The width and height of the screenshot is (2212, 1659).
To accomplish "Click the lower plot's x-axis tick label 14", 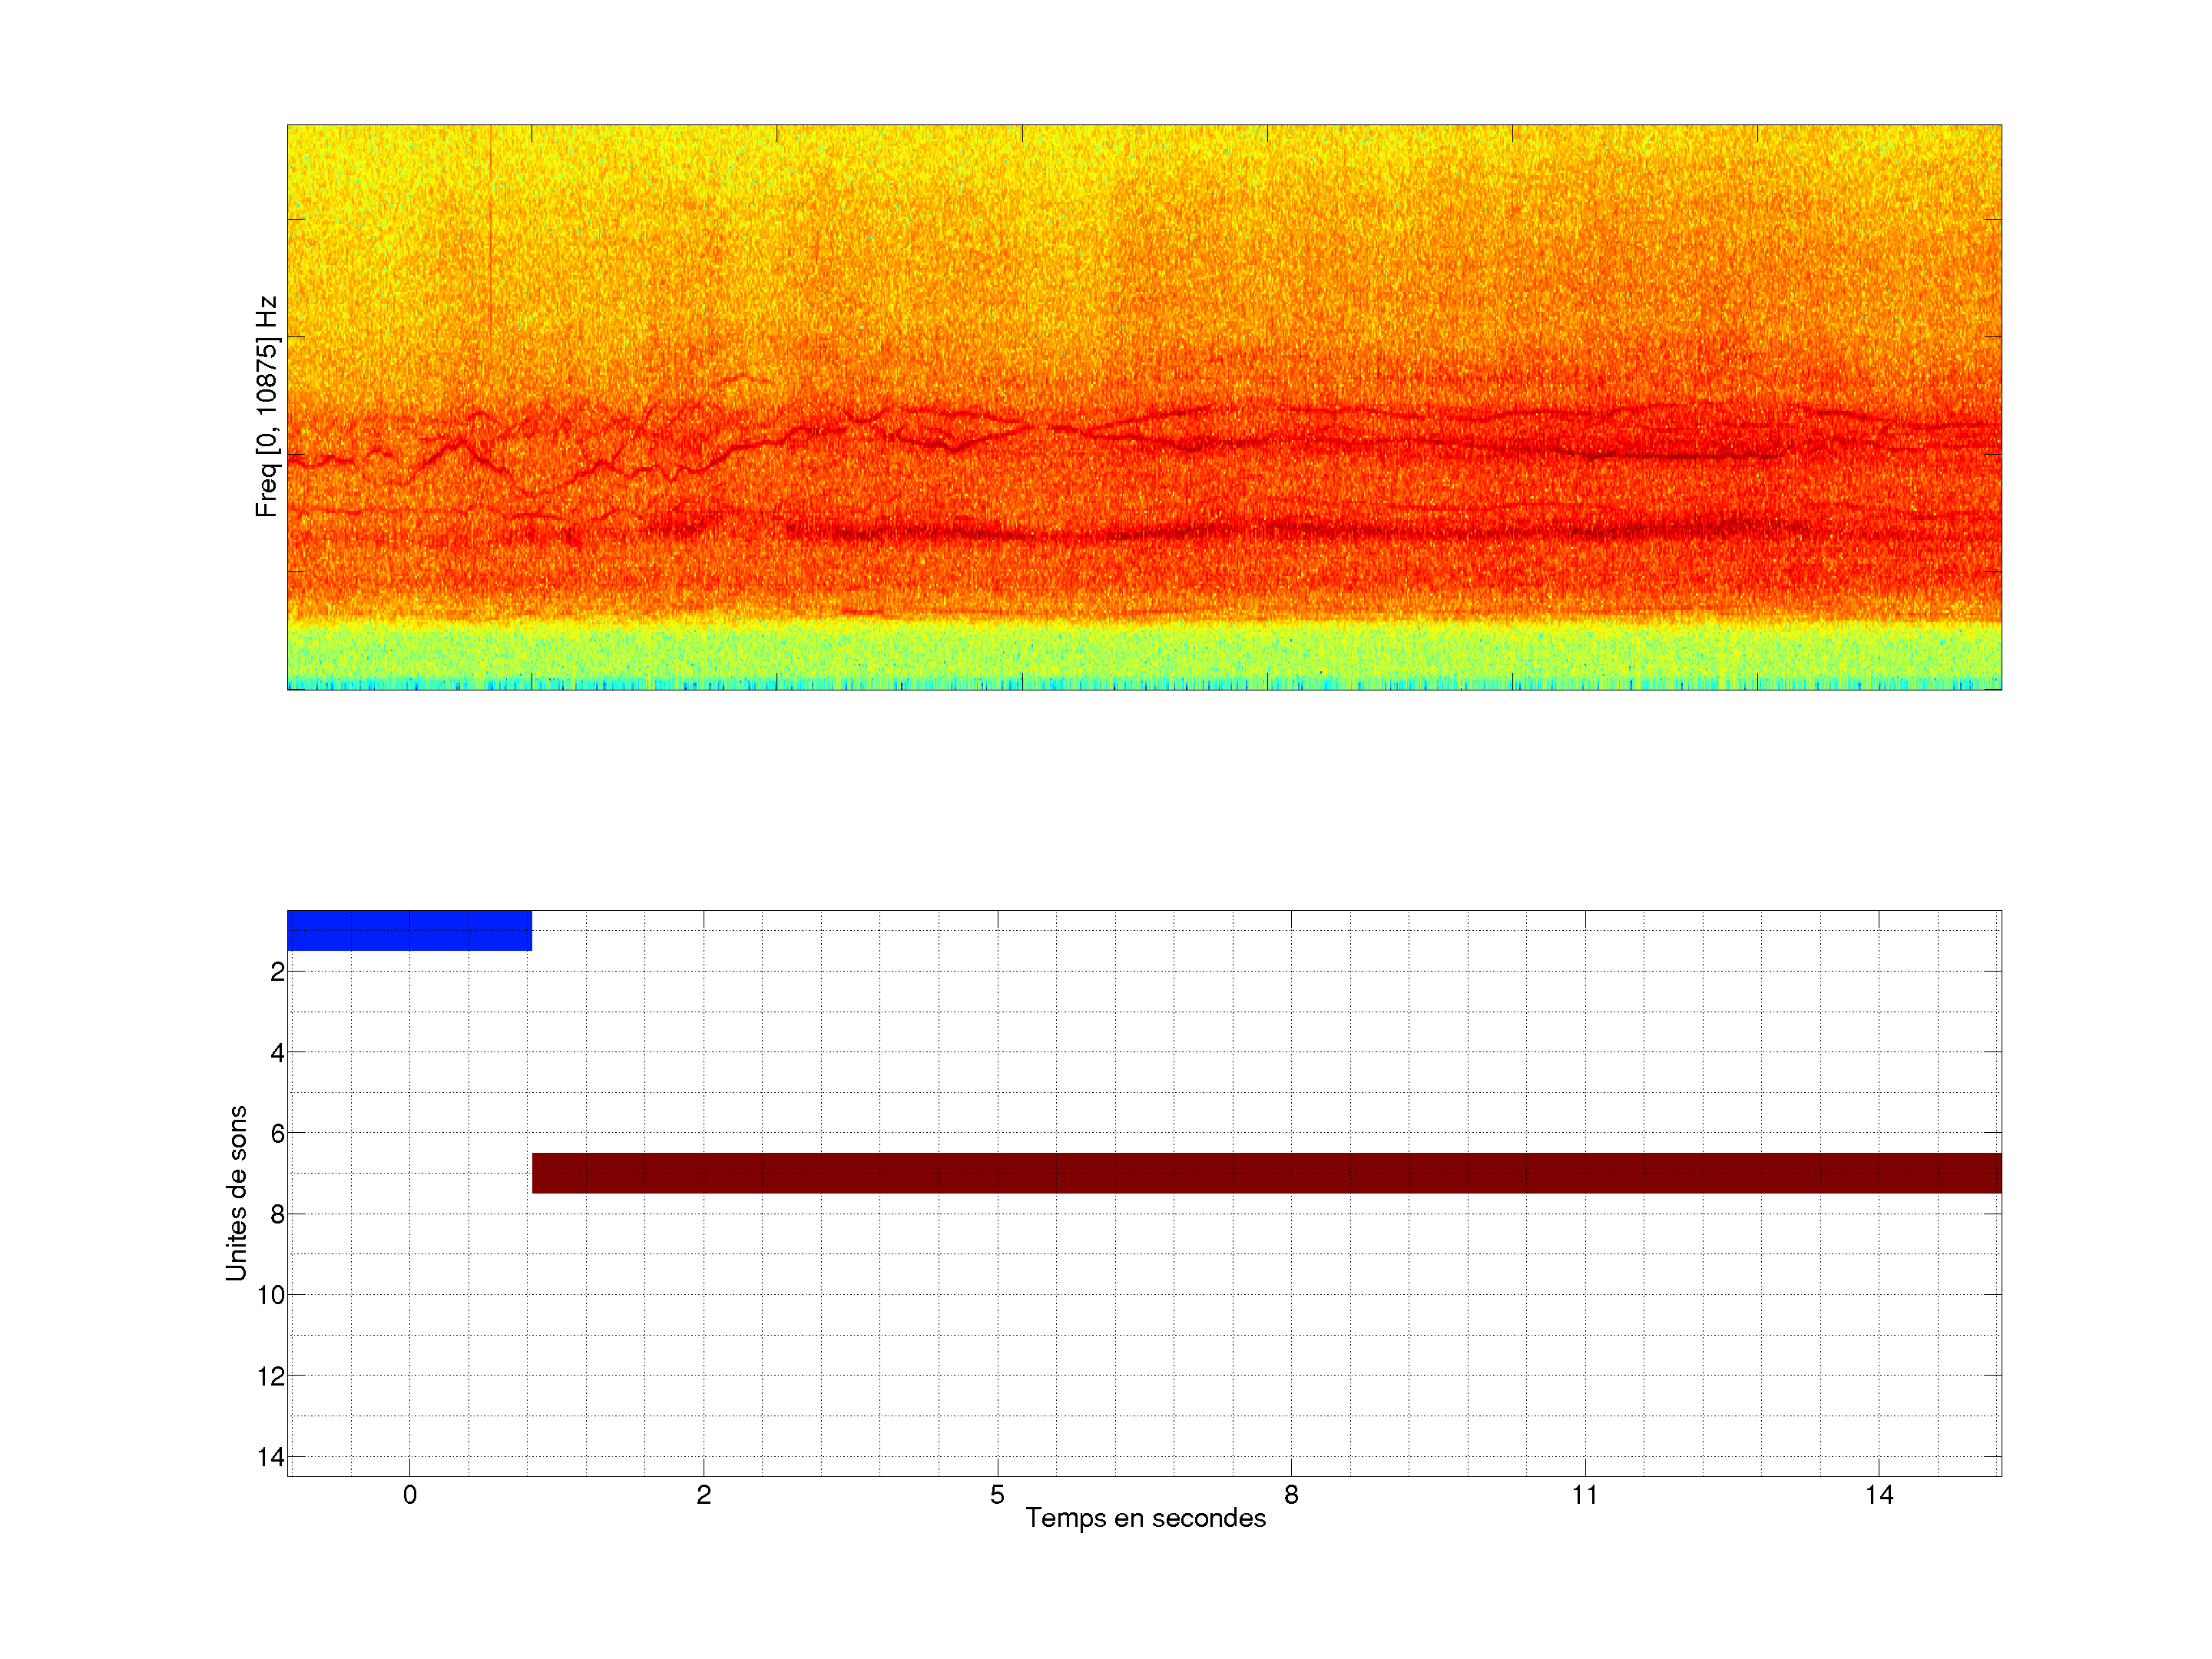I will point(1878,1495).
